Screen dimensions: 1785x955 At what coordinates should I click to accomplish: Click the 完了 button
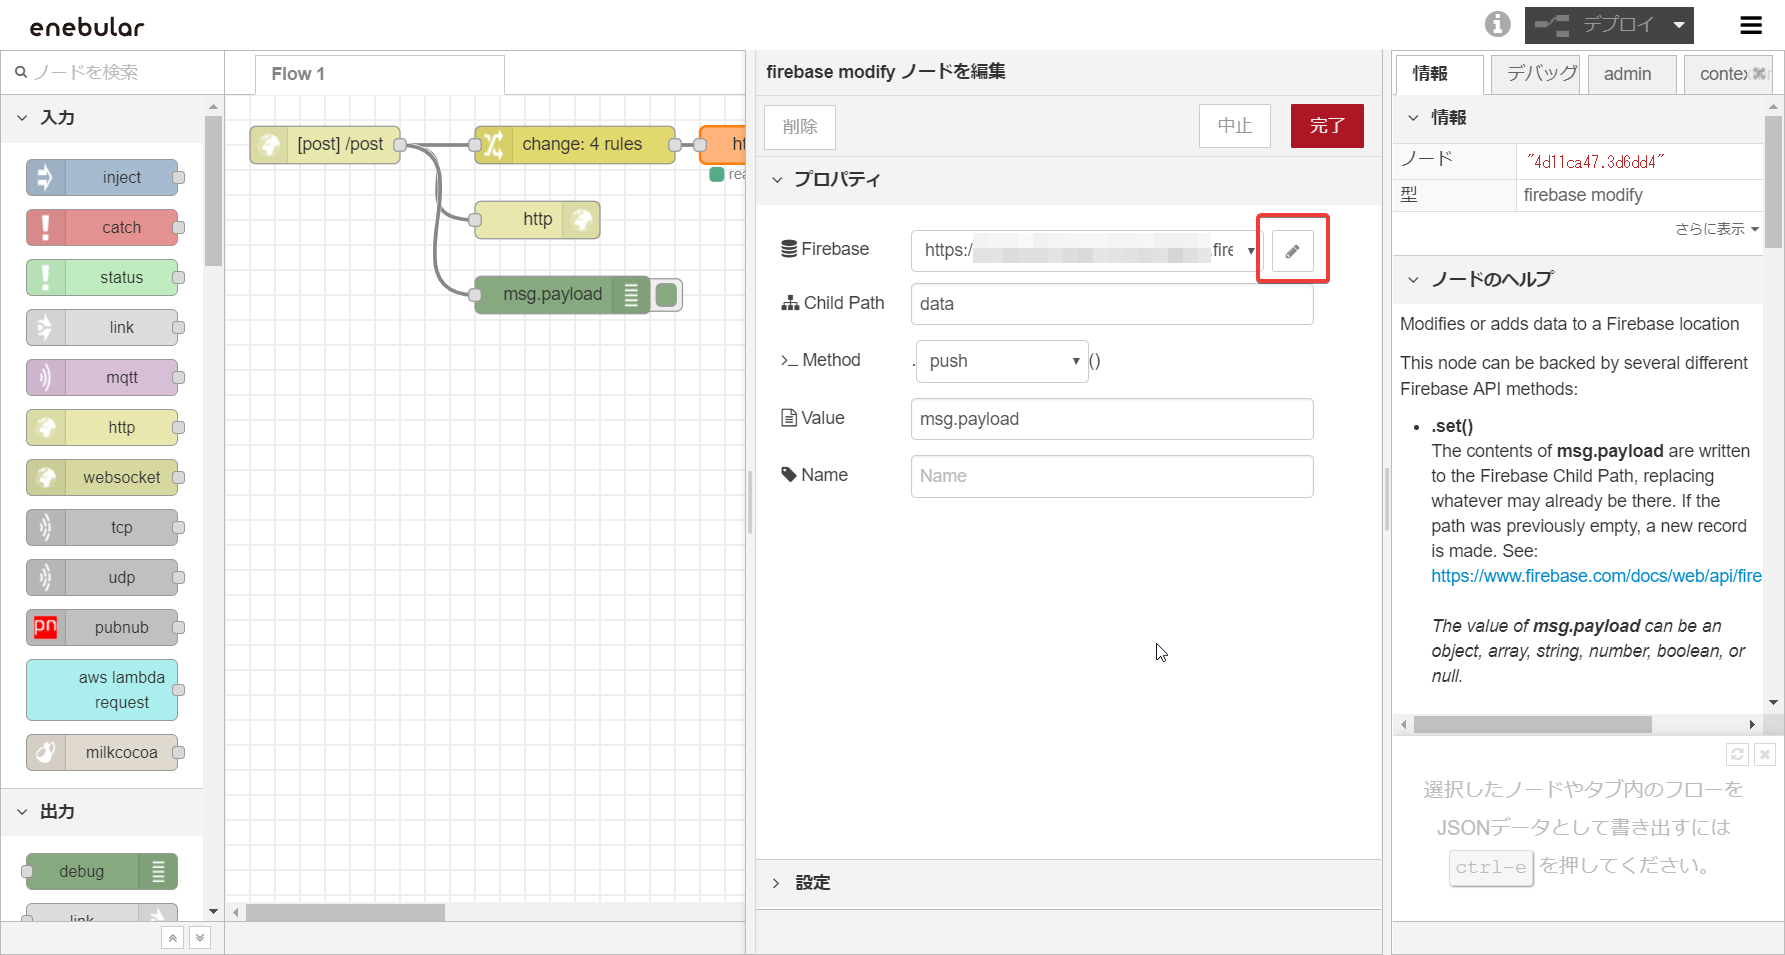tap(1327, 126)
